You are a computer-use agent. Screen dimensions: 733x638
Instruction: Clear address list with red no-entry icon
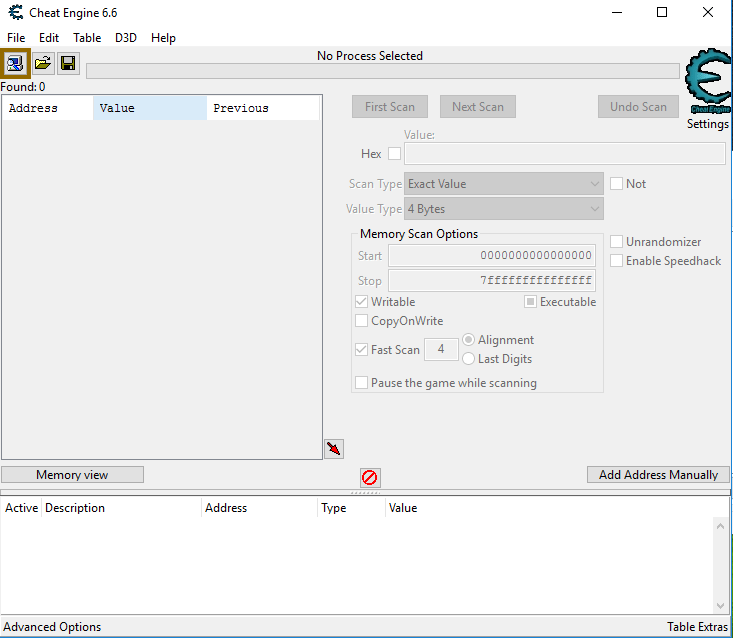(x=370, y=478)
